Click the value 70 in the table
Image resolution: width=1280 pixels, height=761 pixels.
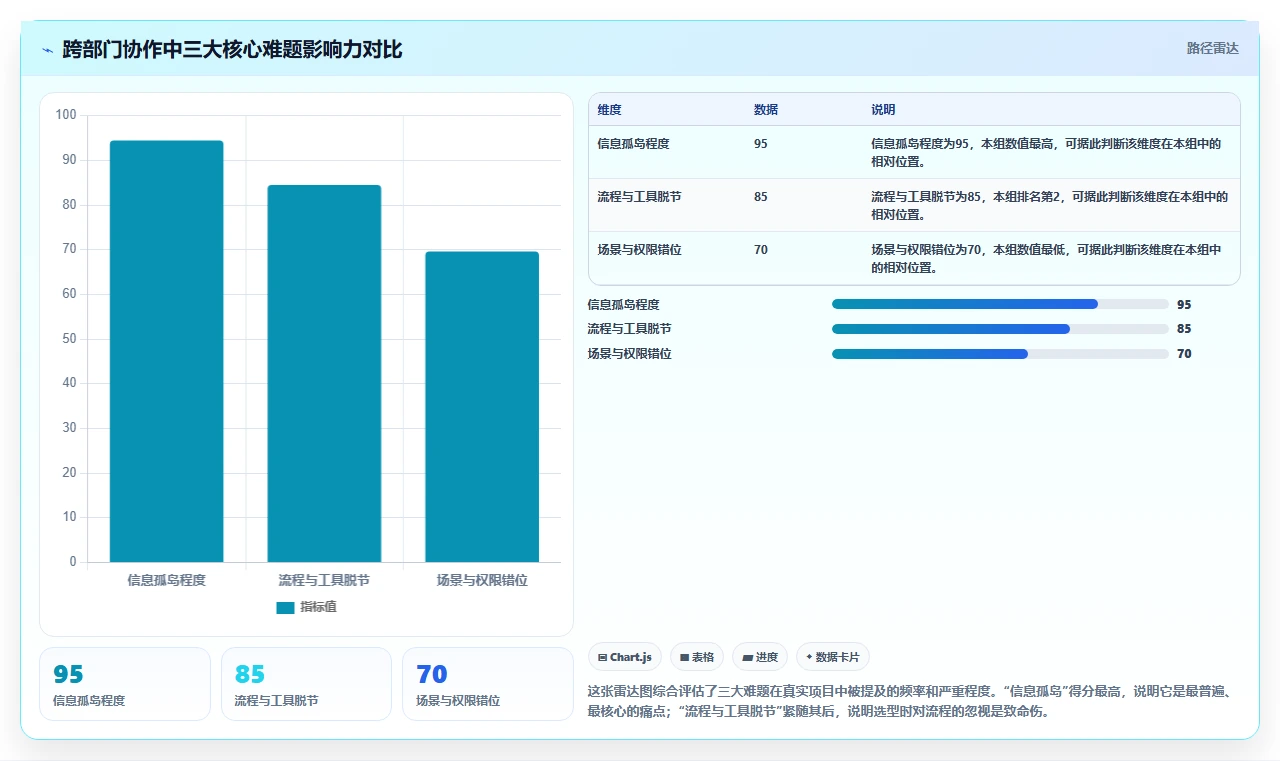(761, 250)
